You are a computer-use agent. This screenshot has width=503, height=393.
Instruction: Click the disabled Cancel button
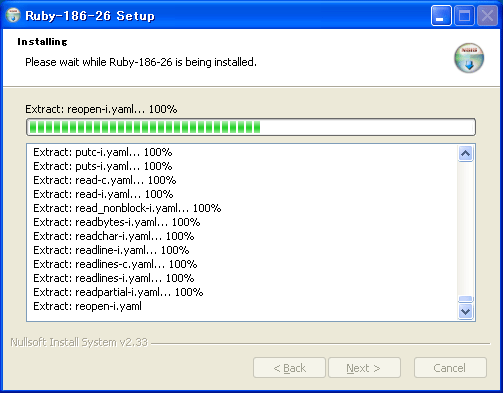pyautogui.click(x=450, y=368)
